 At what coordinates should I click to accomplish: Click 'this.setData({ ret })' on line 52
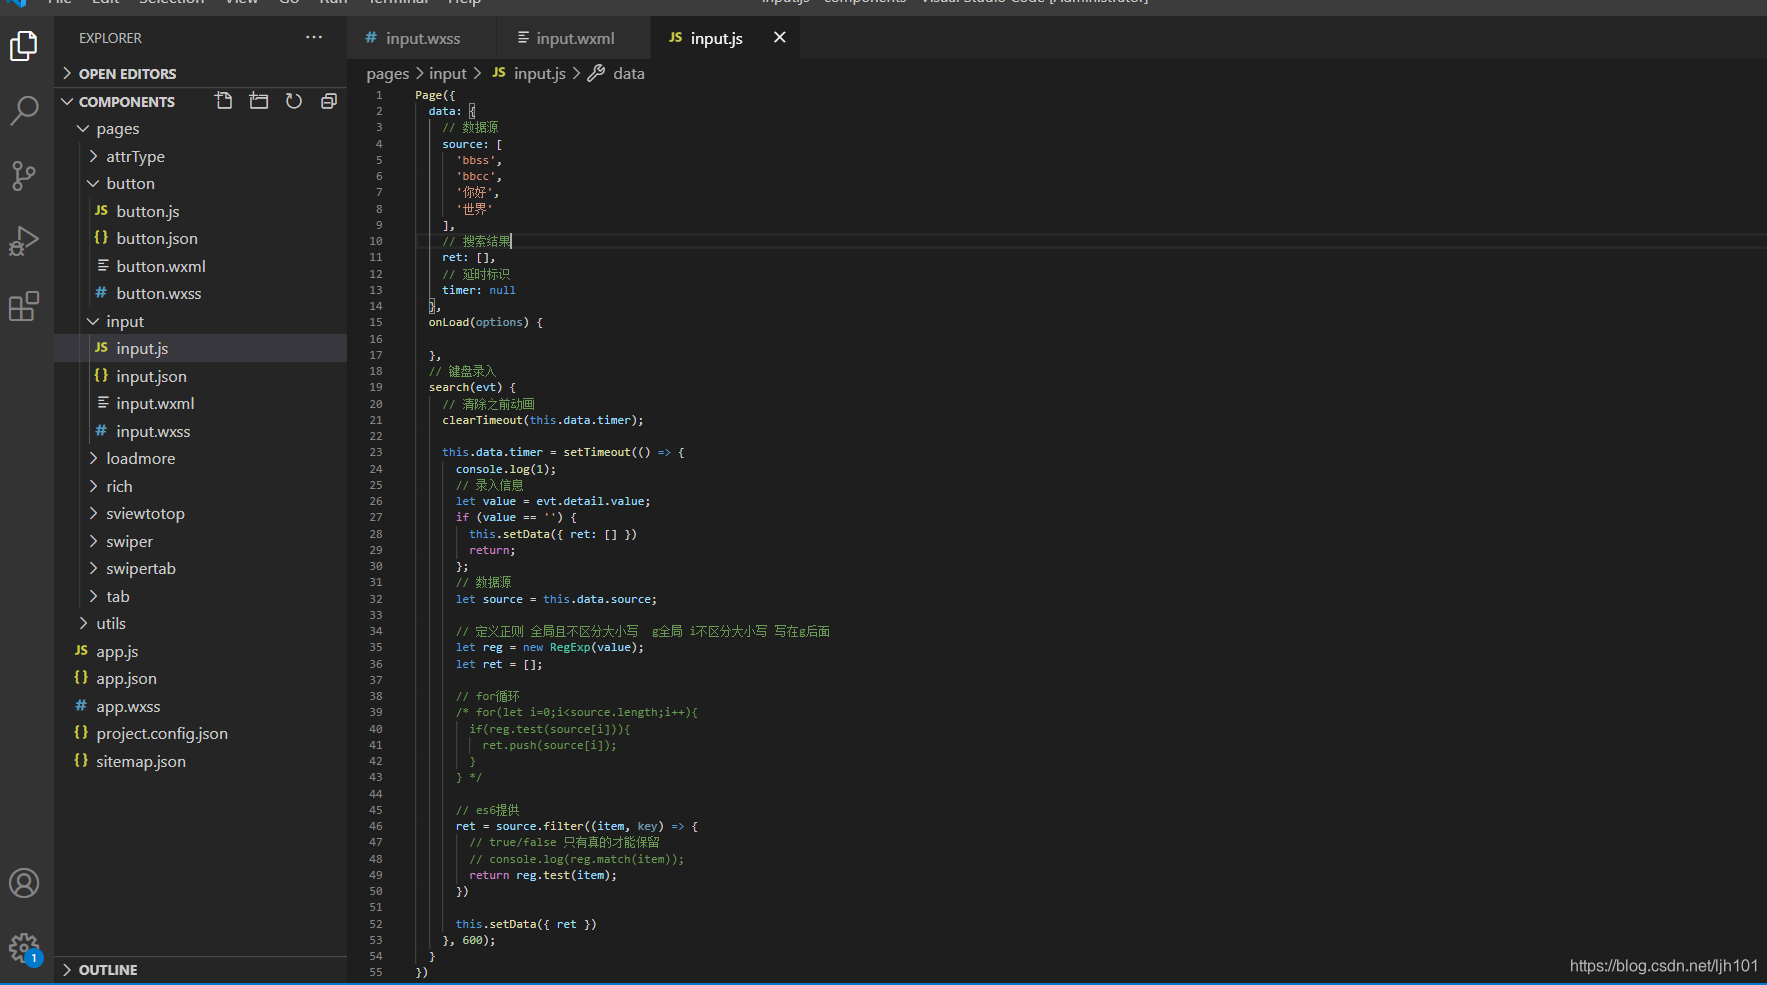(526, 924)
